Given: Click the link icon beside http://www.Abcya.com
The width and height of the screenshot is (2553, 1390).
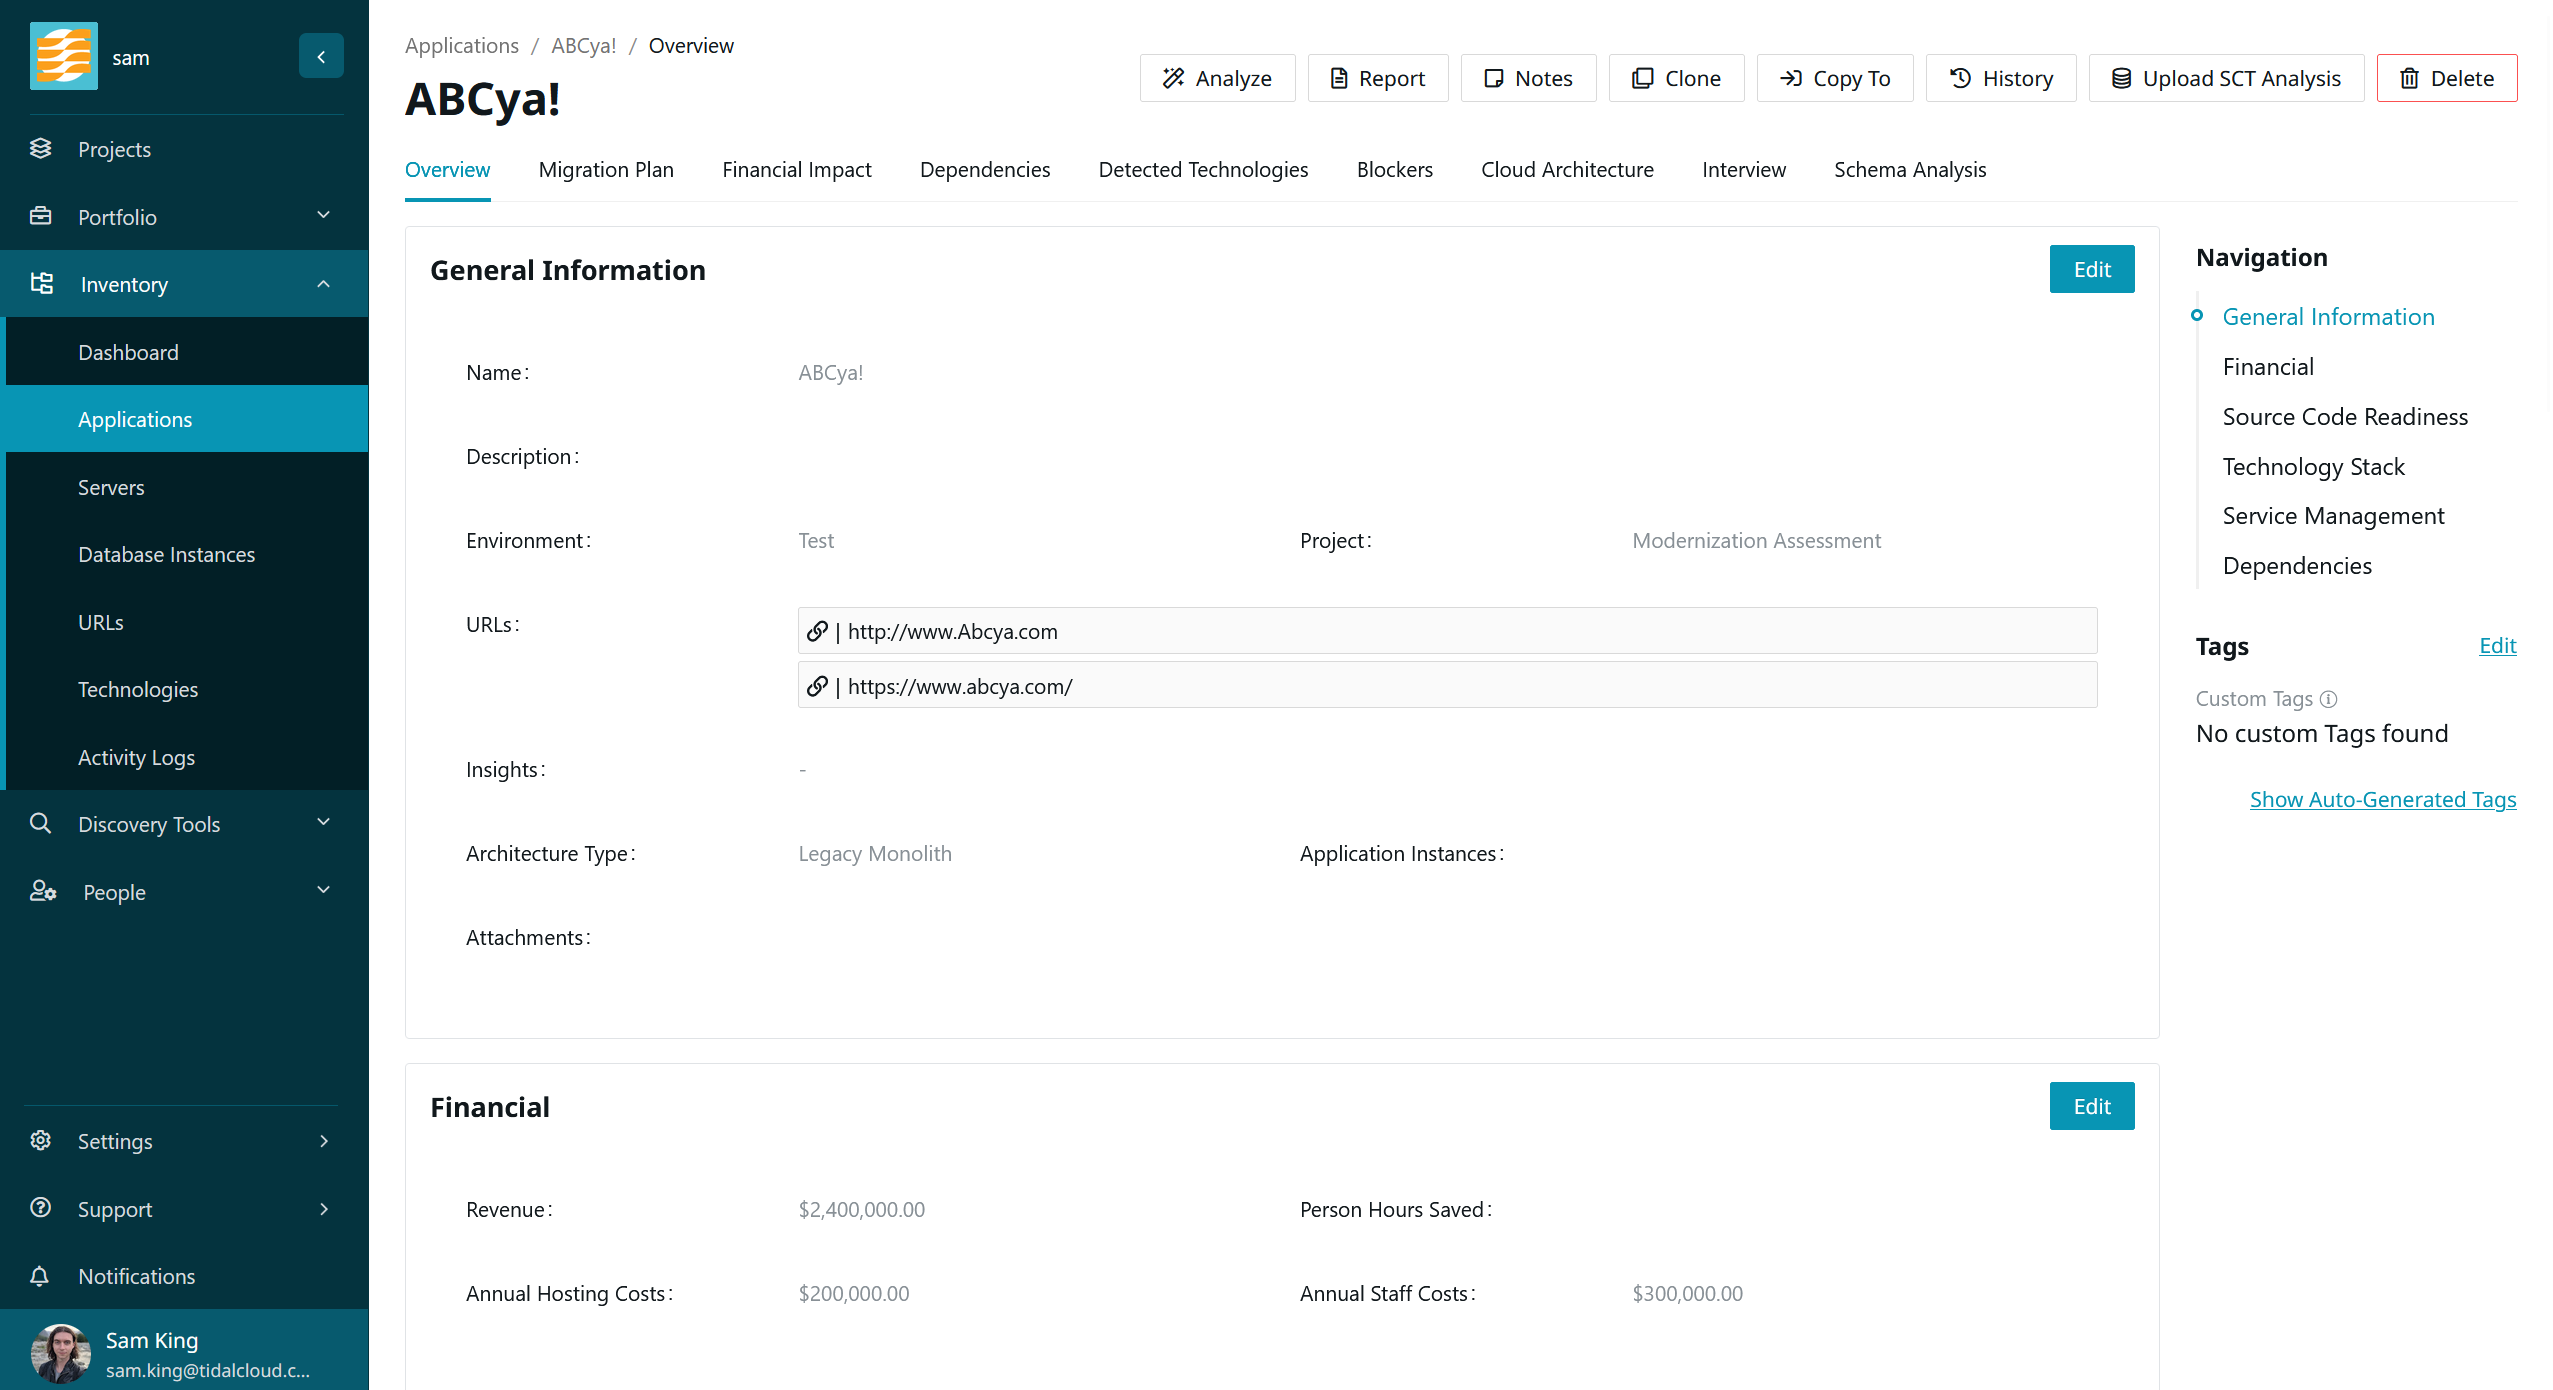Looking at the screenshot, I should [x=817, y=631].
